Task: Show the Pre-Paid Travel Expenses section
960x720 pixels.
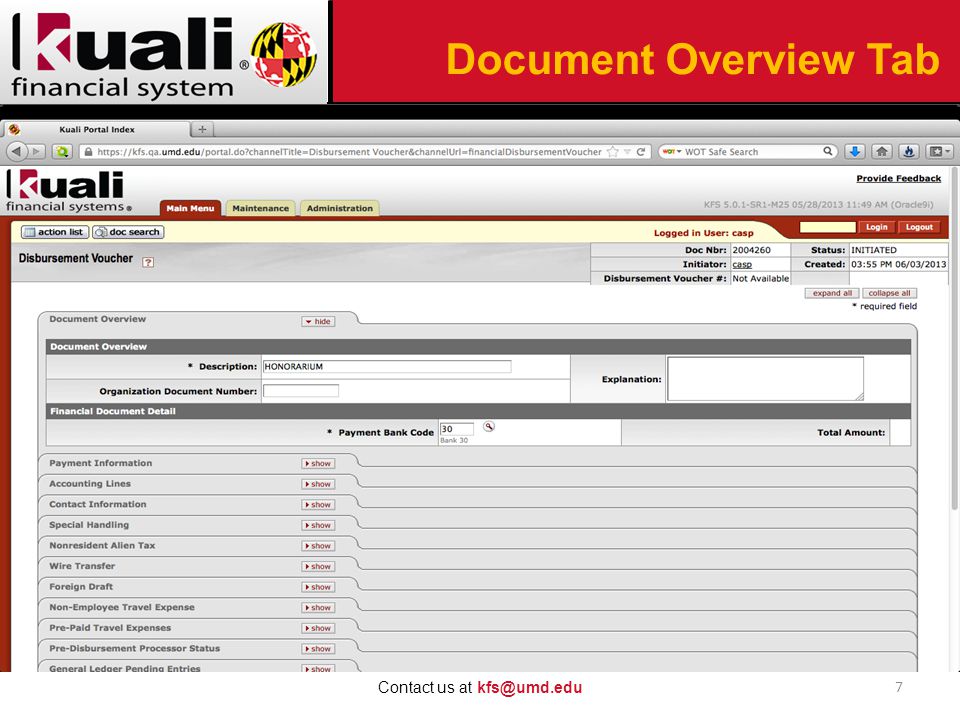Action: tap(318, 629)
